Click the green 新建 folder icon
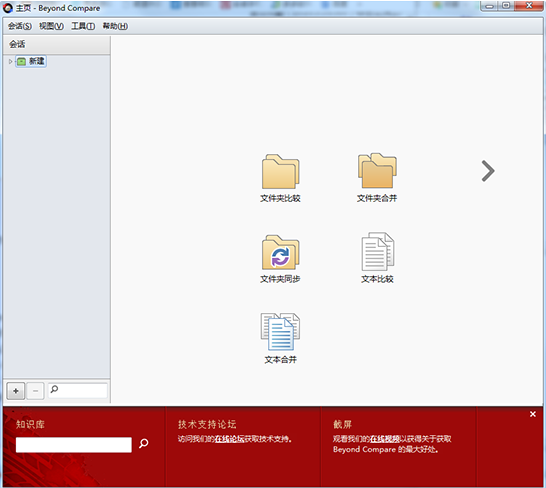546x488 pixels. (22, 62)
